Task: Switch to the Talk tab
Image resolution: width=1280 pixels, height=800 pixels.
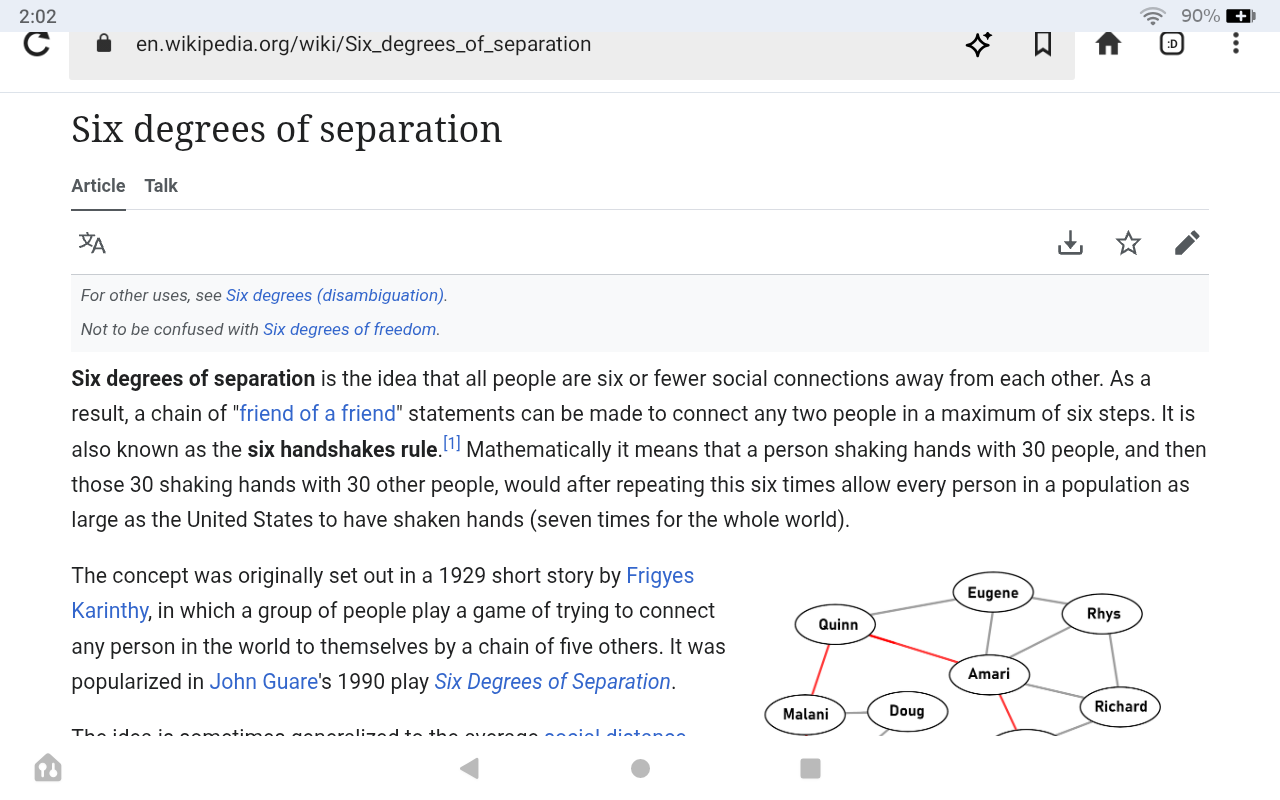Action: (x=161, y=186)
